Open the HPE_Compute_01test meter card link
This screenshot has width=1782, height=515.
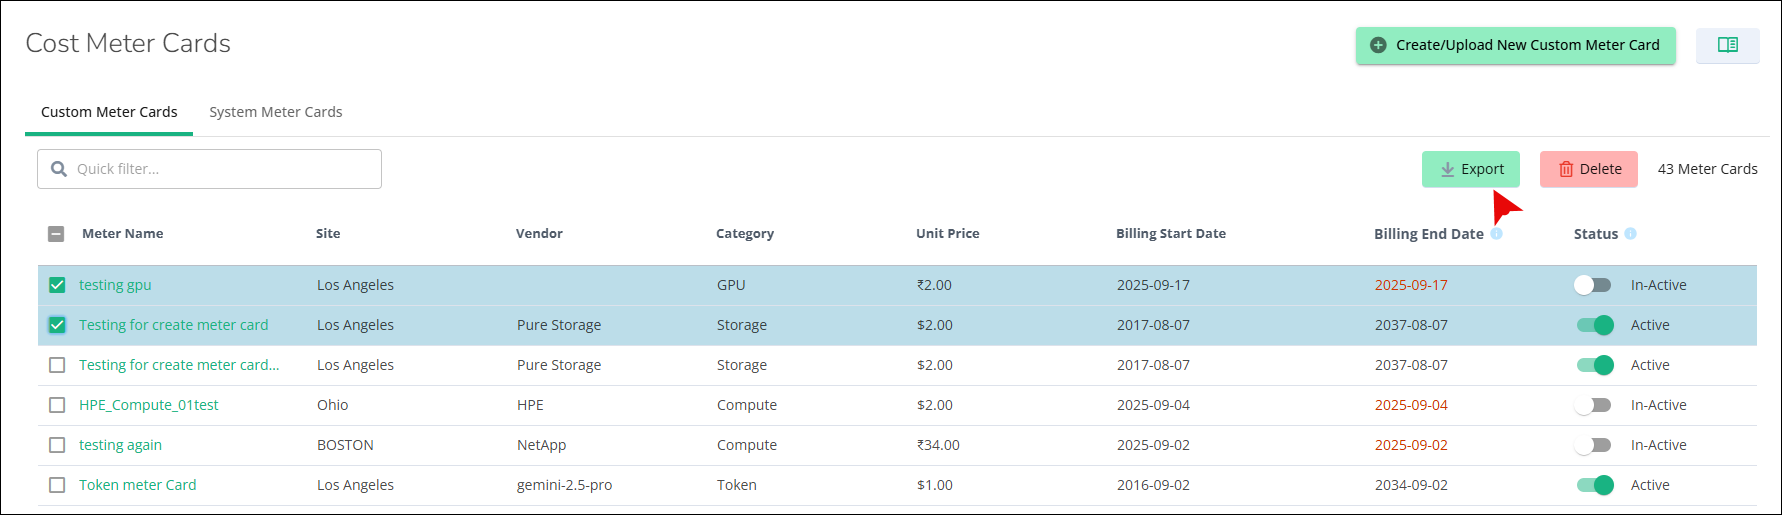point(148,405)
